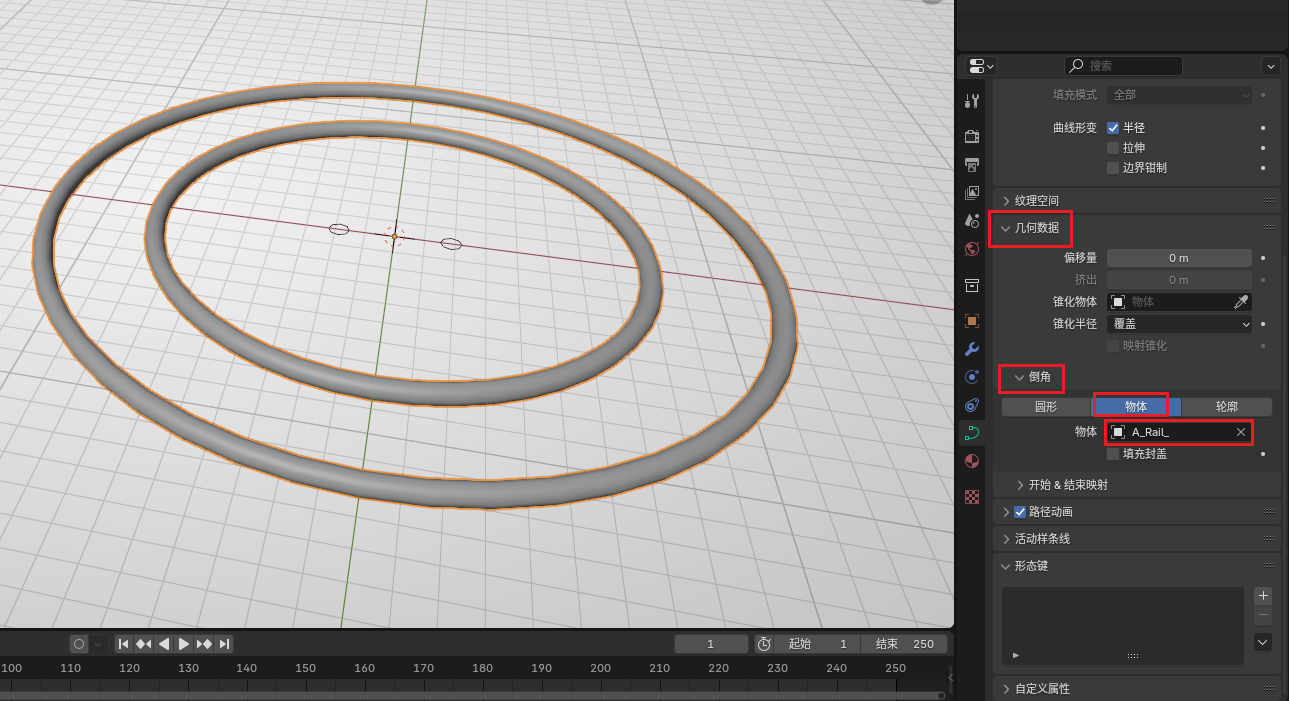
Task: Open the Material properties tab
Action: coord(971,461)
